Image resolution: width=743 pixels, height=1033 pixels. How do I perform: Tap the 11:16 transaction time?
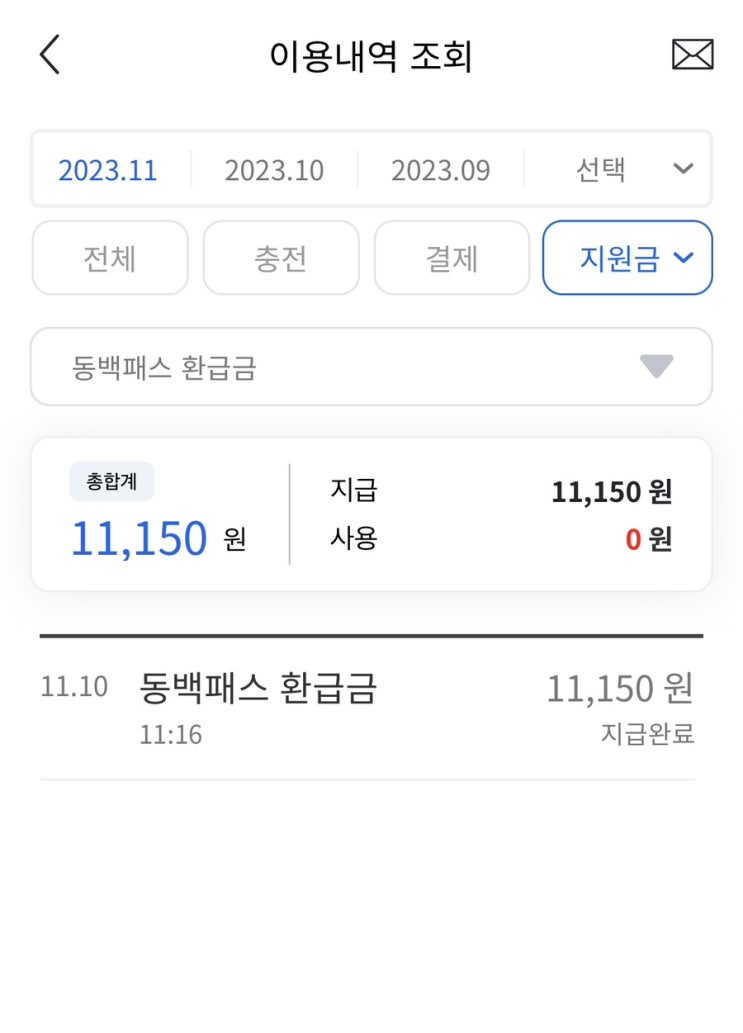tap(171, 735)
